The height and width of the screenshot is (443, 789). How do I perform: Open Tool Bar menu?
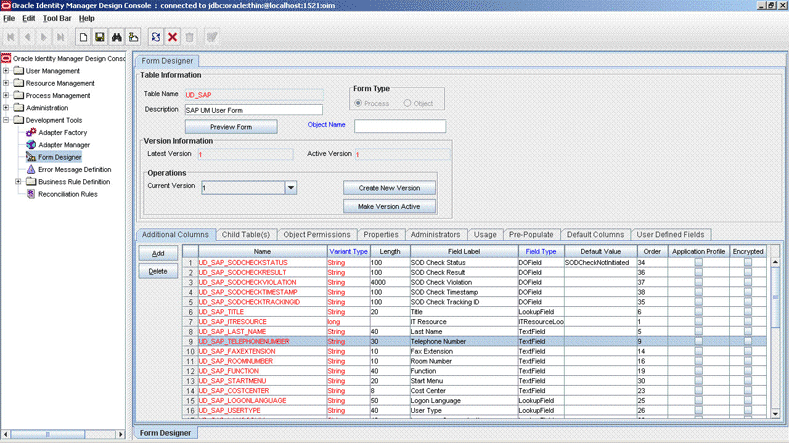57,18
